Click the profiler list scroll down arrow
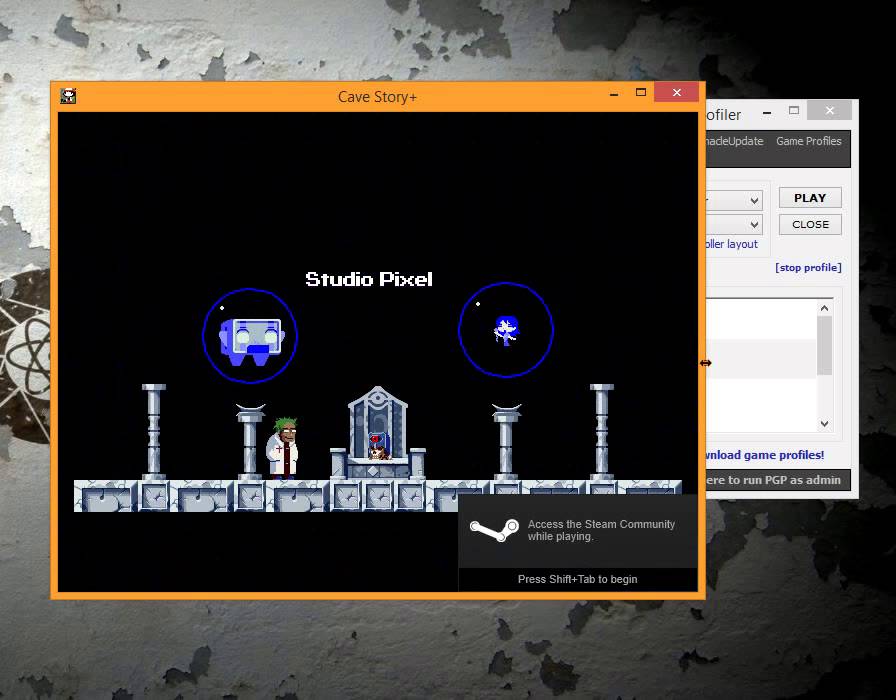 pos(824,423)
